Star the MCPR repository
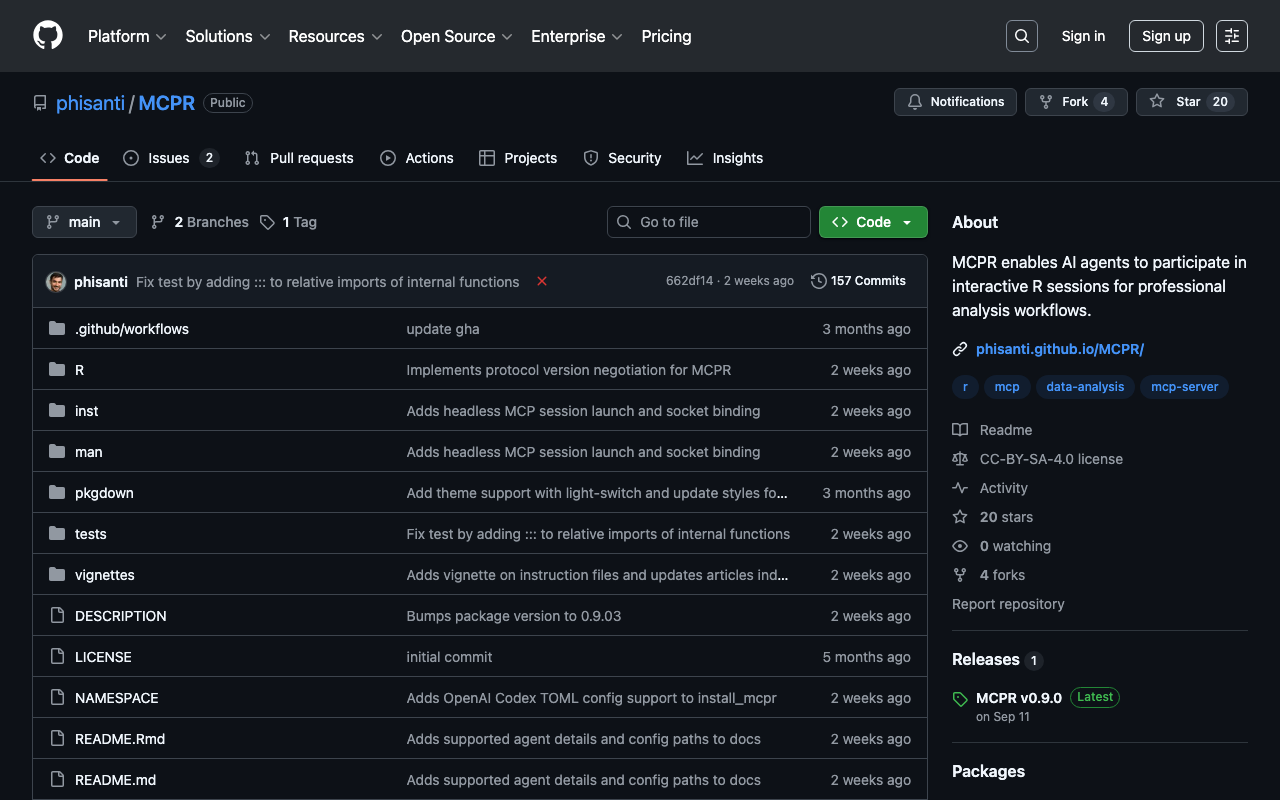Screen dimensions: 1280x800 point(1191,102)
